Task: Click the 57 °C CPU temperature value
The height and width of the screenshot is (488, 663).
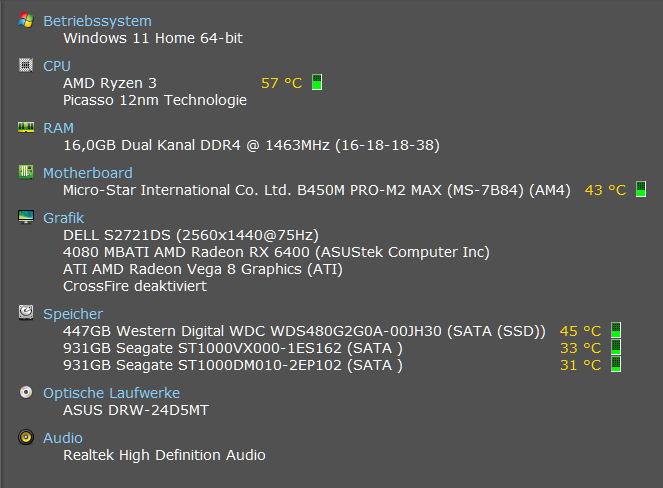Action: tap(281, 83)
